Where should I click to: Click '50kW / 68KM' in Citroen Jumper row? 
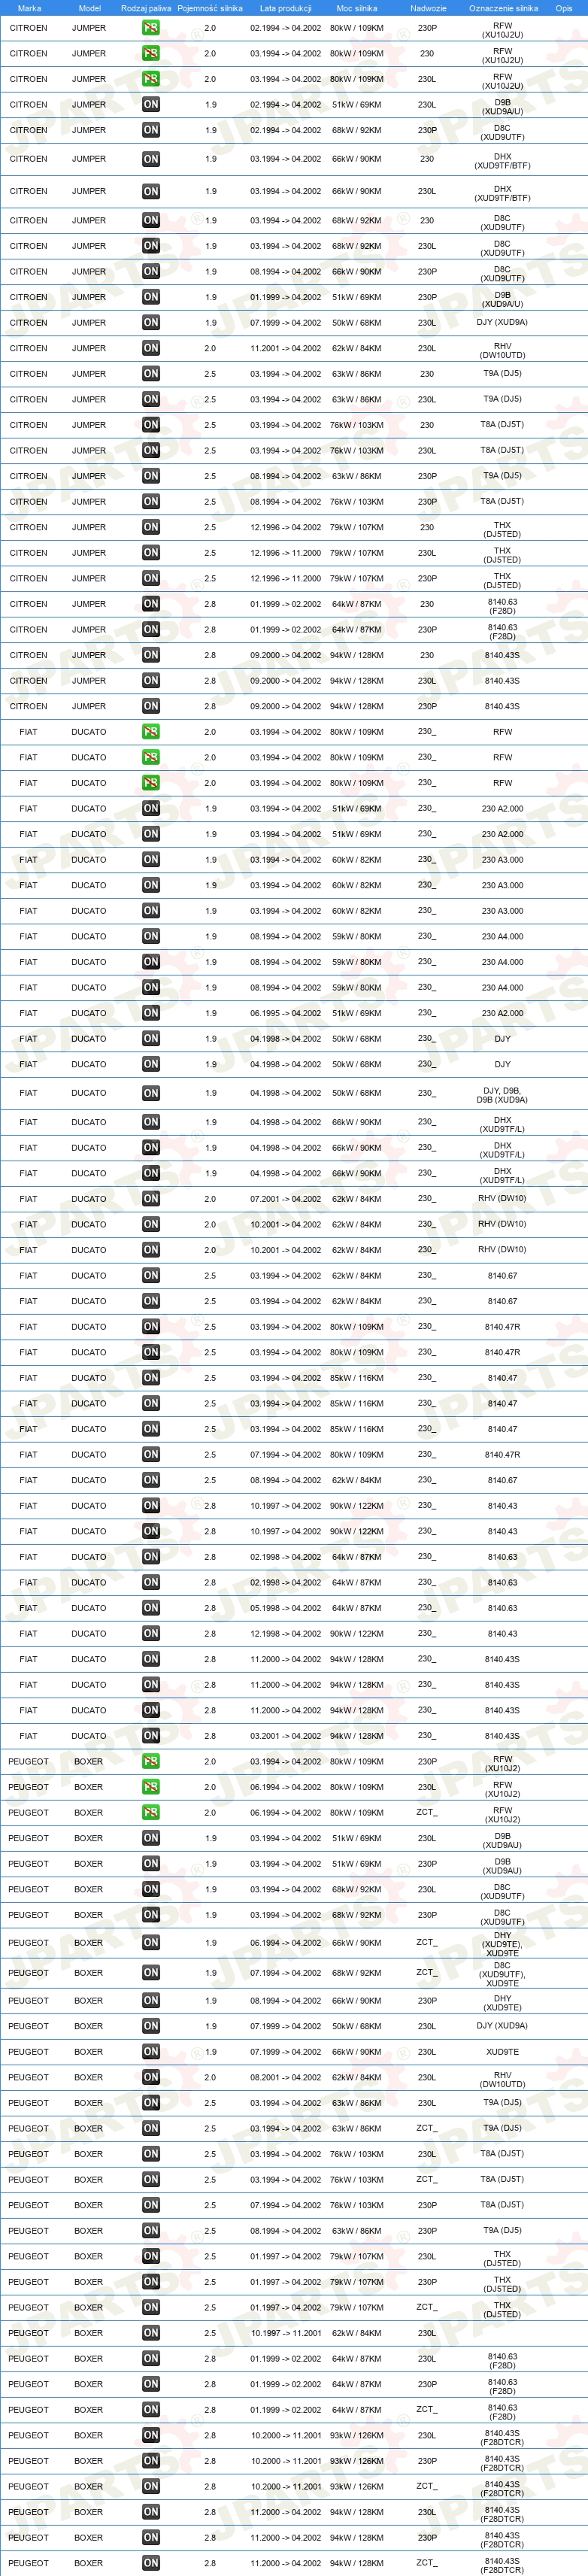pos(357,323)
